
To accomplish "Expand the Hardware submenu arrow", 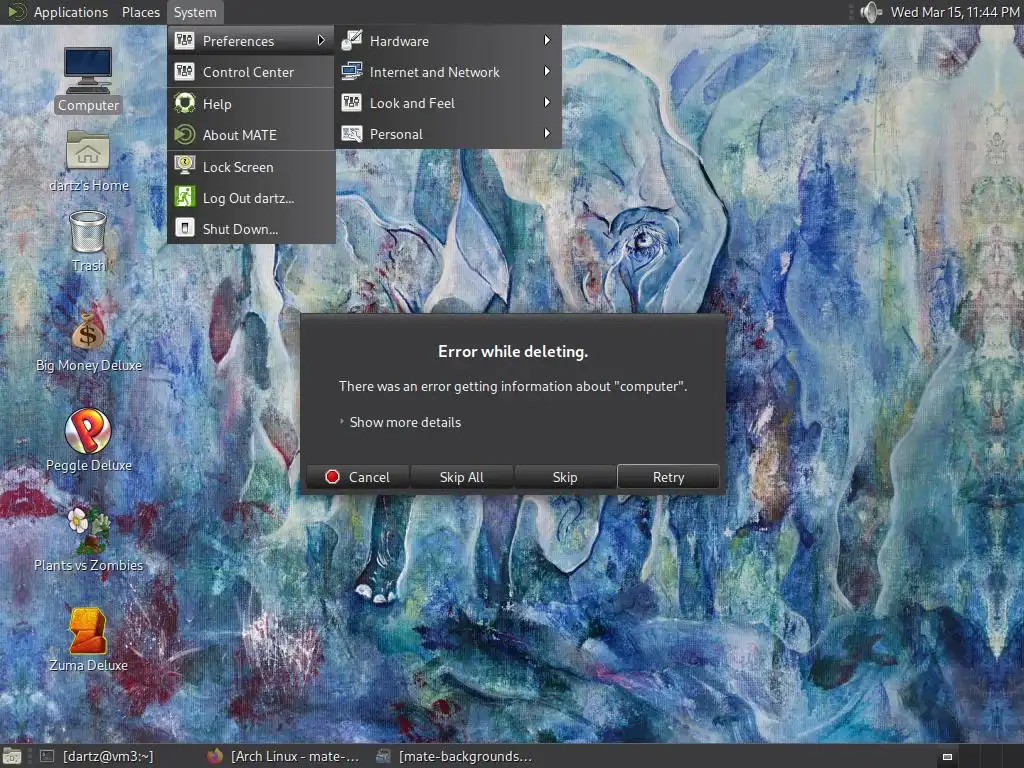I will click(x=547, y=40).
